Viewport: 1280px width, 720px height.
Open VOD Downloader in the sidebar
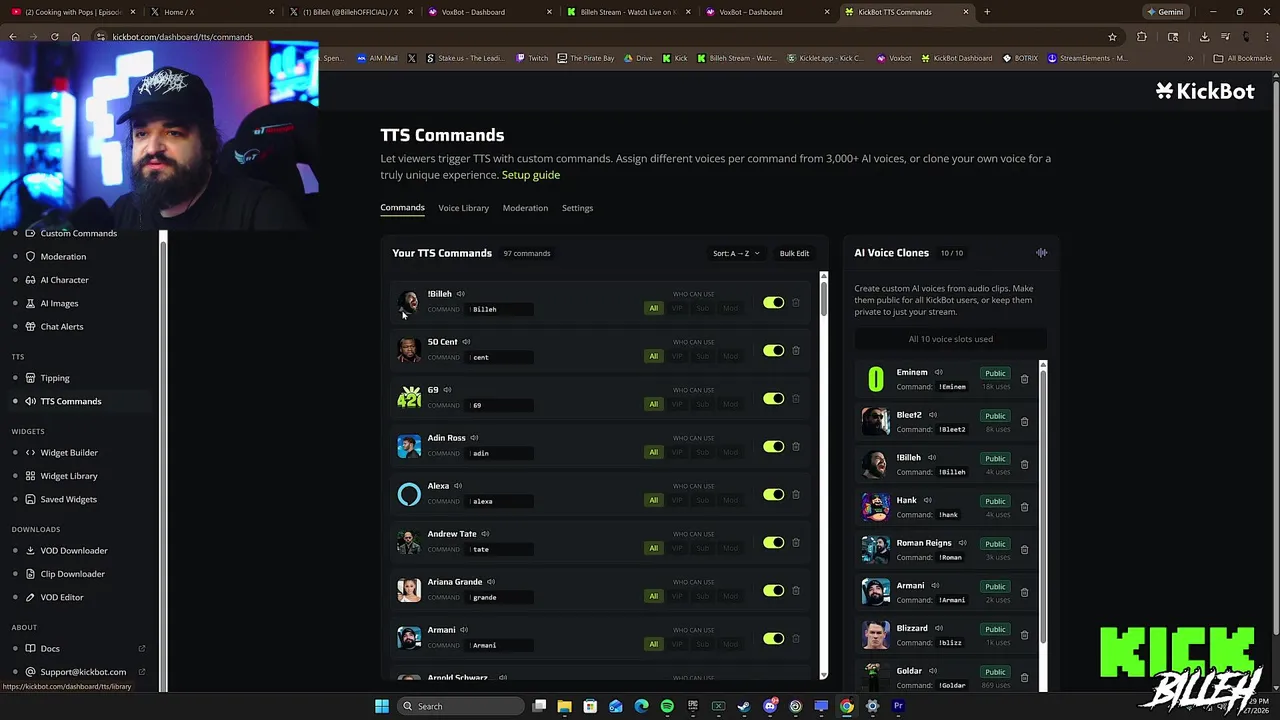[74, 551]
